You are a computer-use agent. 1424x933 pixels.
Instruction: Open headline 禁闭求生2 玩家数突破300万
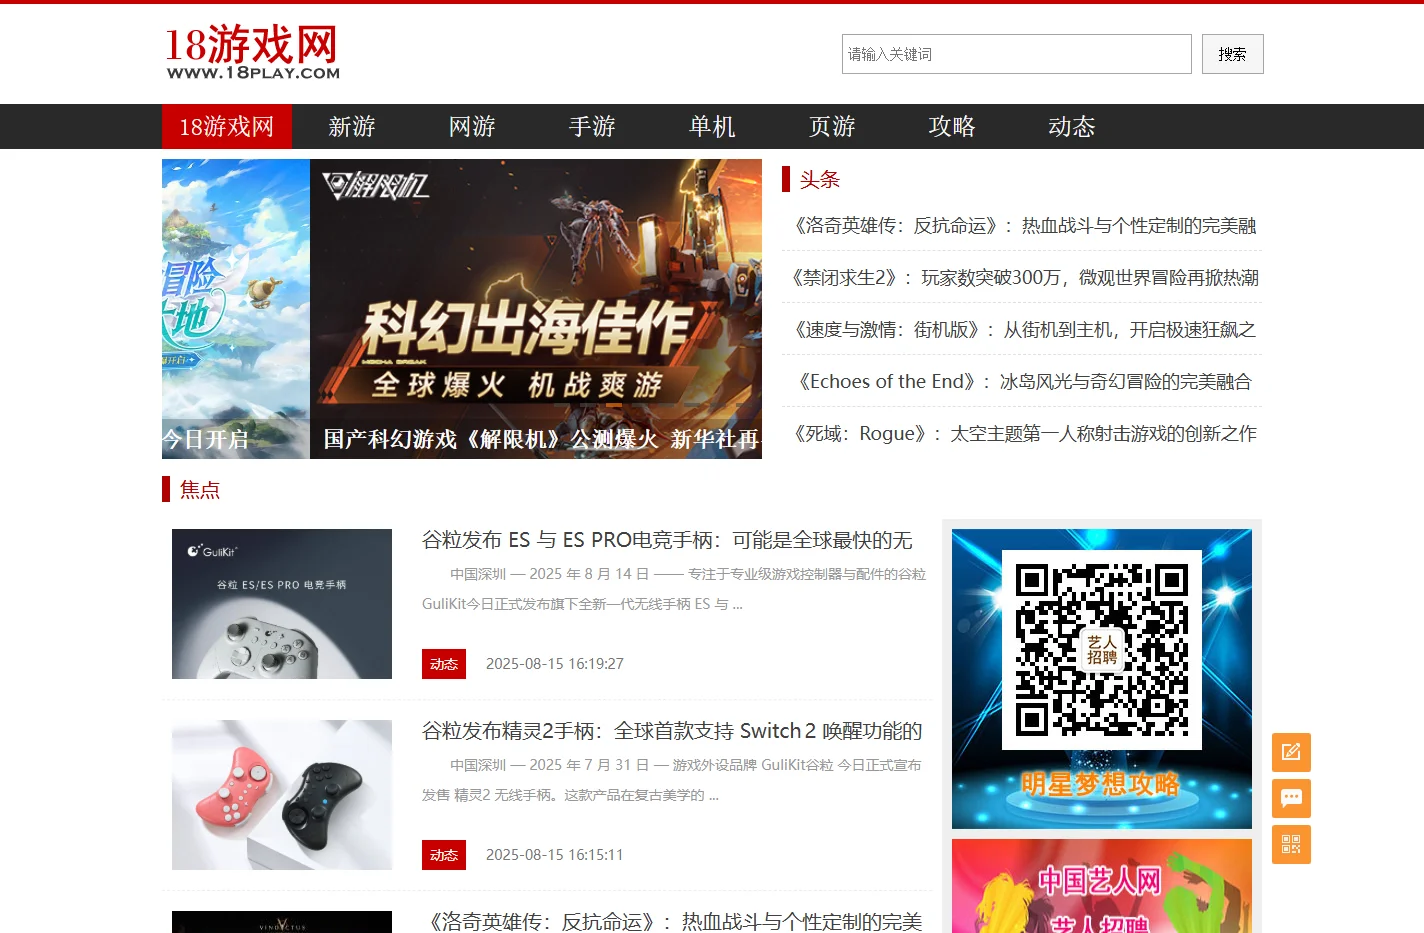tap(1024, 278)
